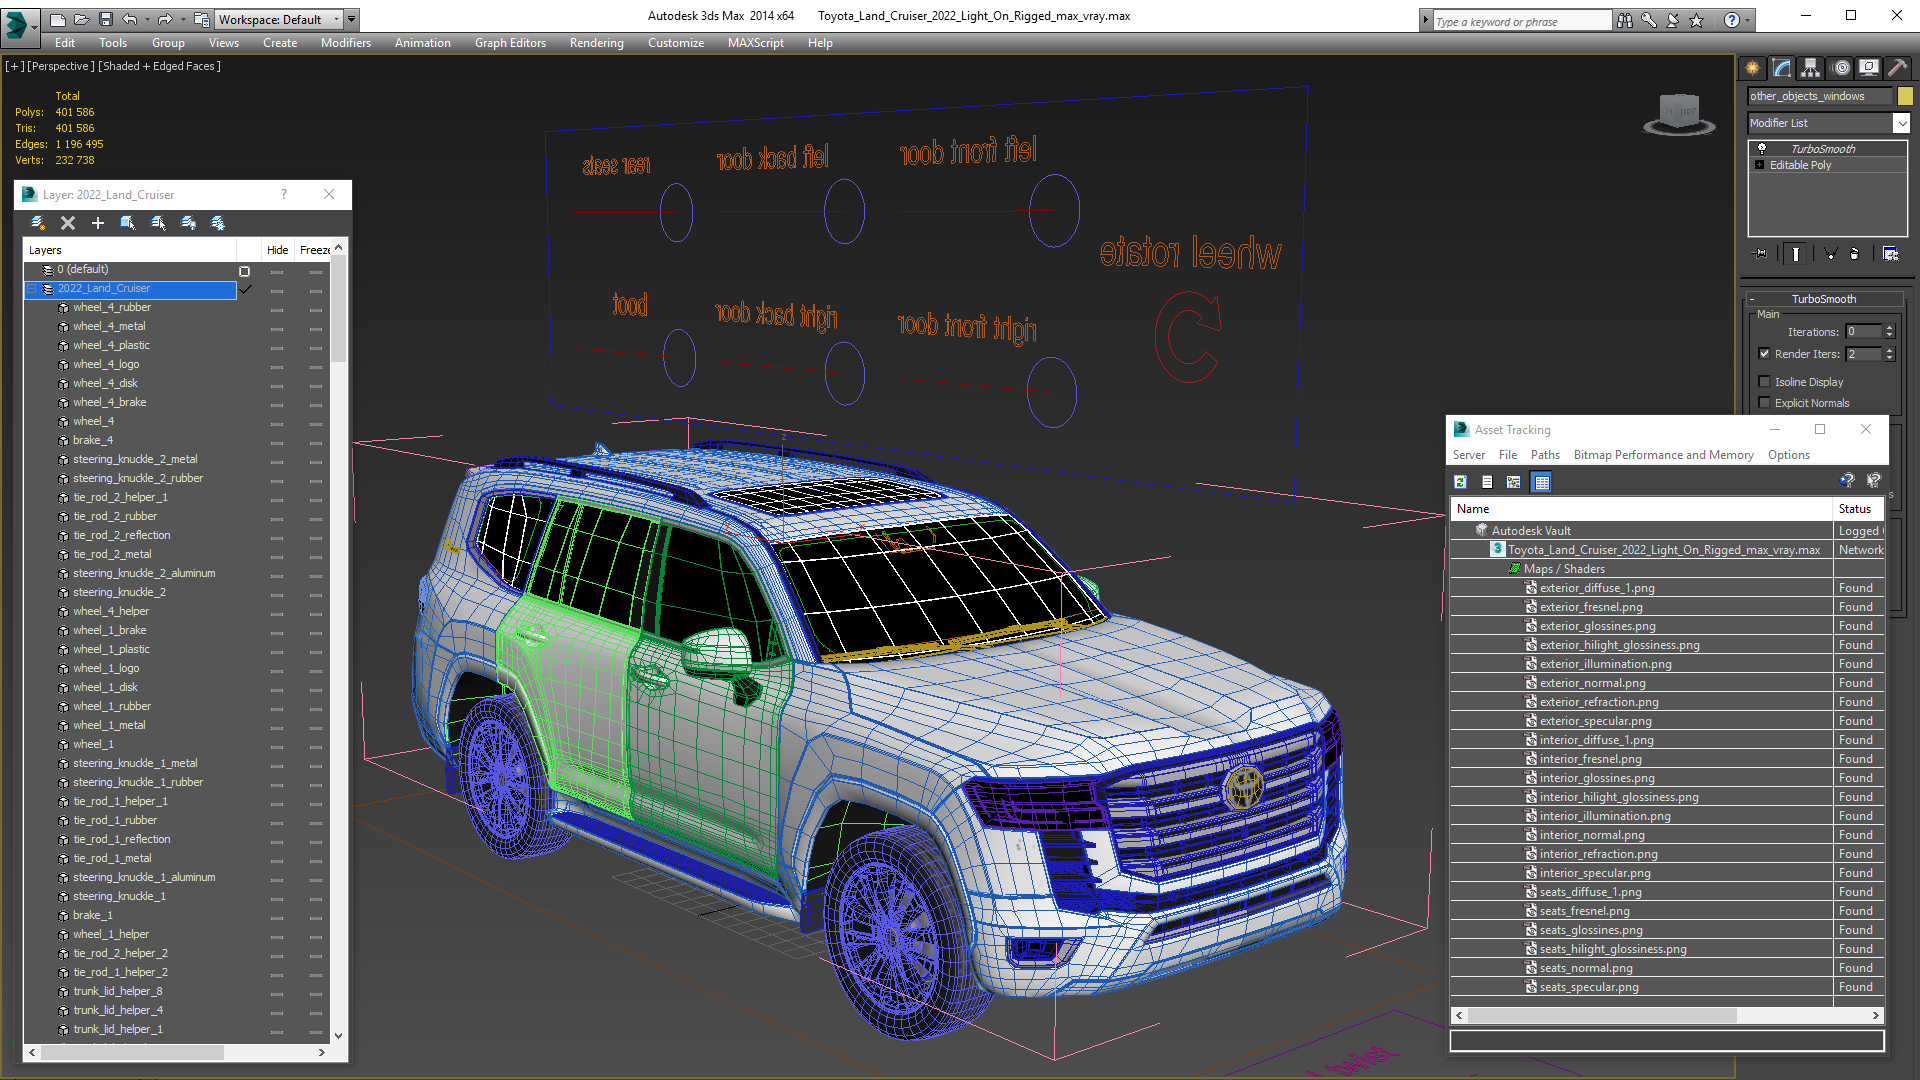Toggle the Render Iters checkbox
The width and height of the screenshot is (1920, 1080).
tap(1765, 353)
